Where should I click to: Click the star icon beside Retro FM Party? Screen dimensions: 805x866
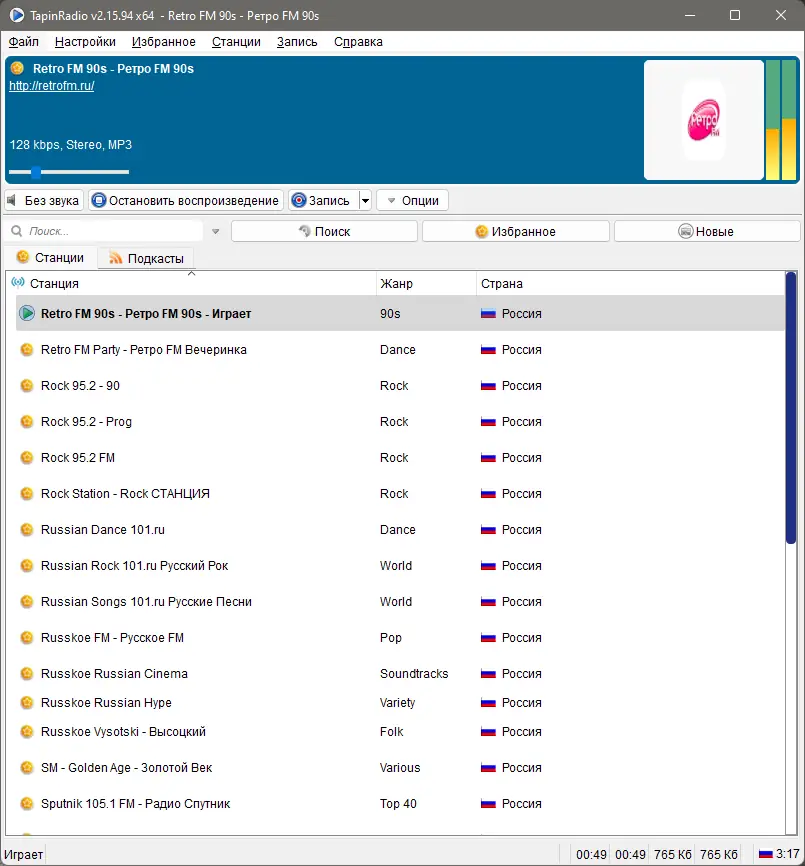point(26,350)
